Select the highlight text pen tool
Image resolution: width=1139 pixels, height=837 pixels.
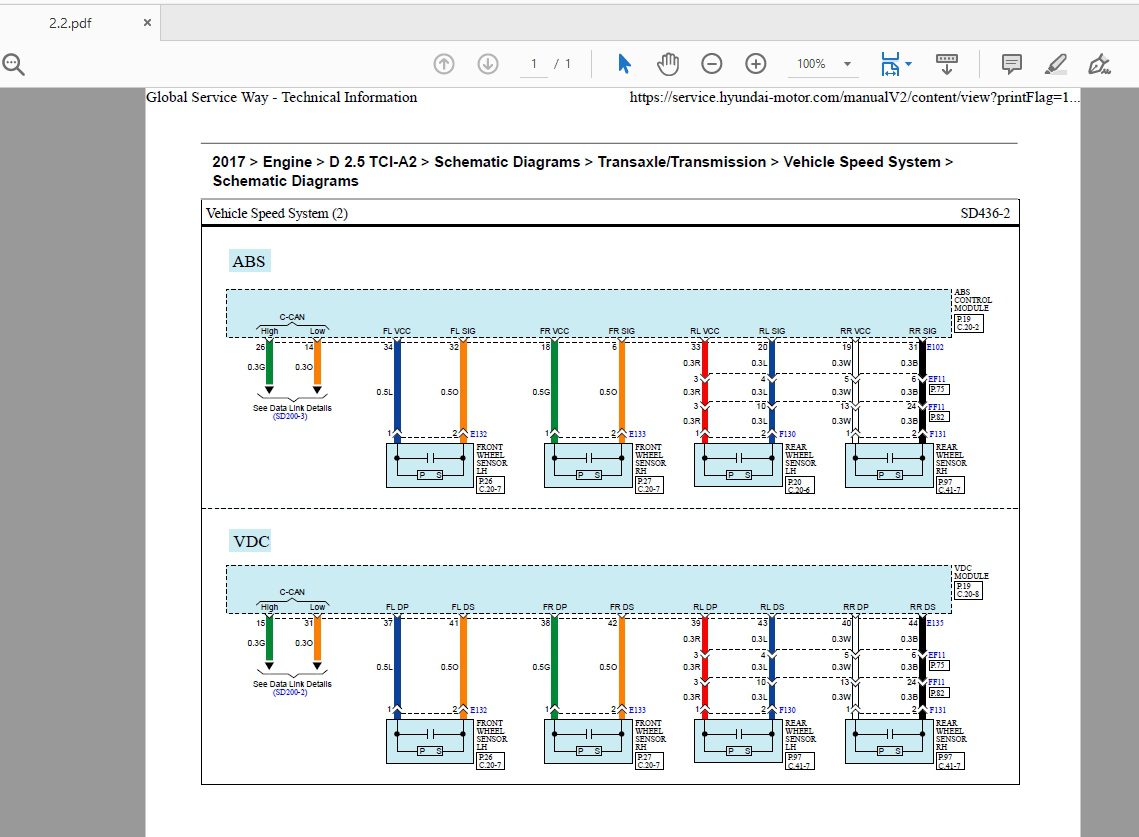tap(1056, 64)
